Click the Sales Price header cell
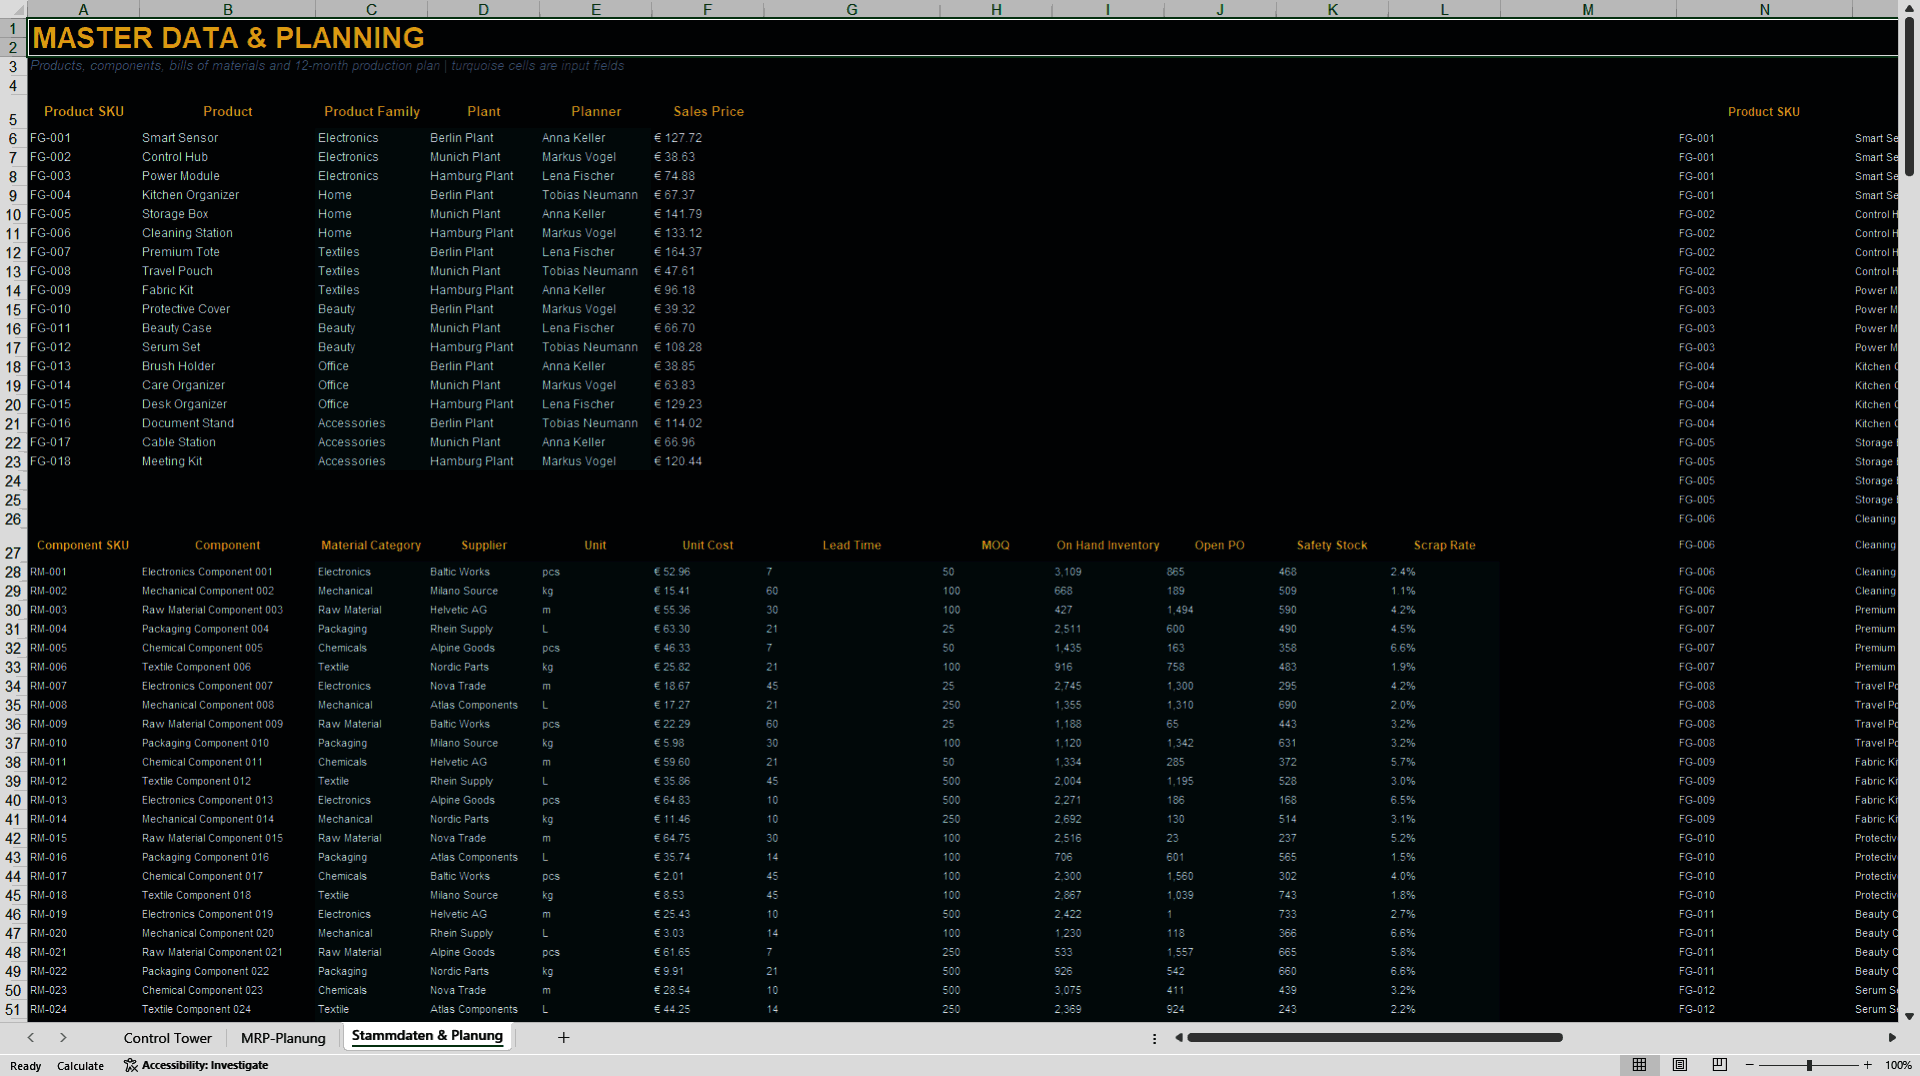 pos(708,111)
